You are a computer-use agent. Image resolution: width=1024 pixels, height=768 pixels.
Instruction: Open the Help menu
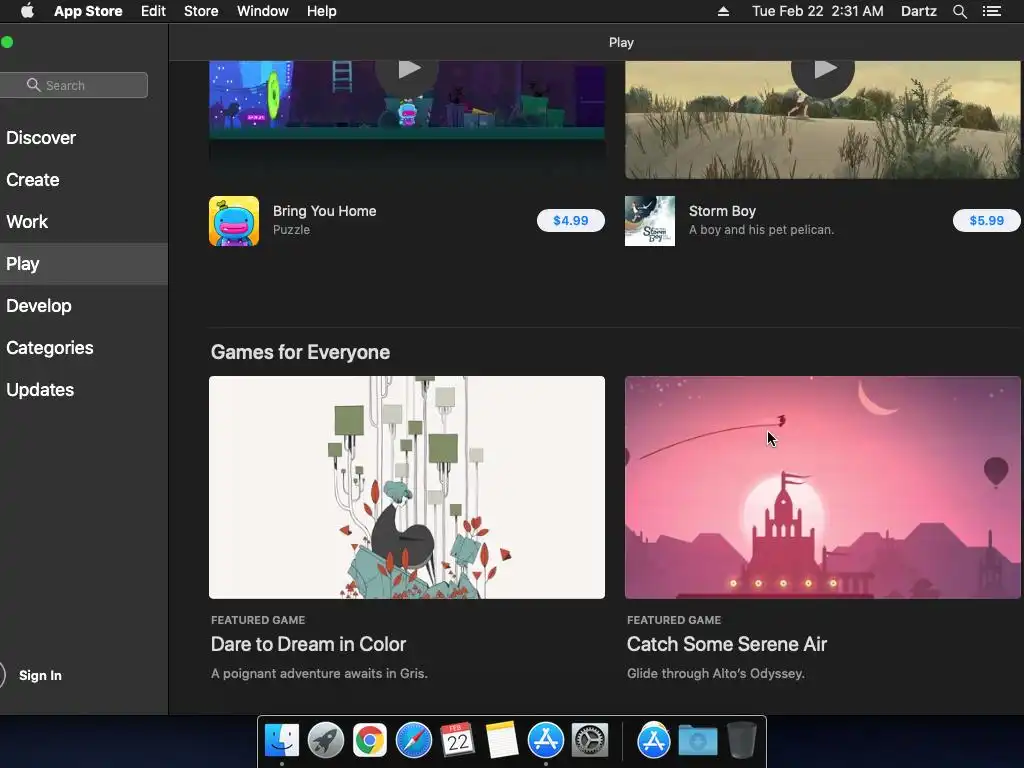point(322,11)
